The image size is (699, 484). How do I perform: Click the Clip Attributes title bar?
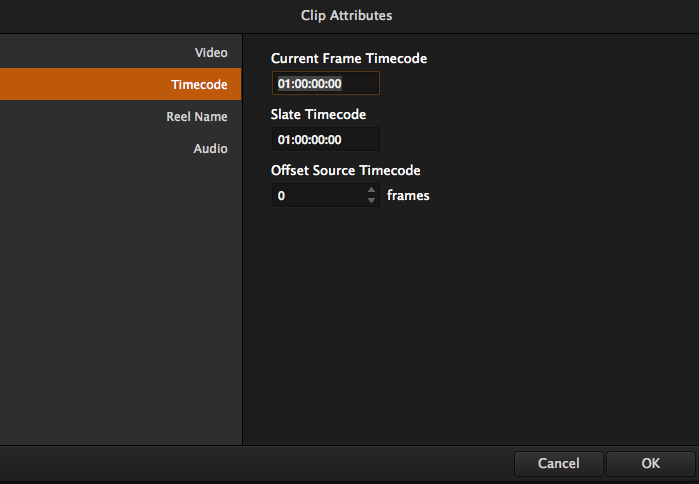click(348, 15)
